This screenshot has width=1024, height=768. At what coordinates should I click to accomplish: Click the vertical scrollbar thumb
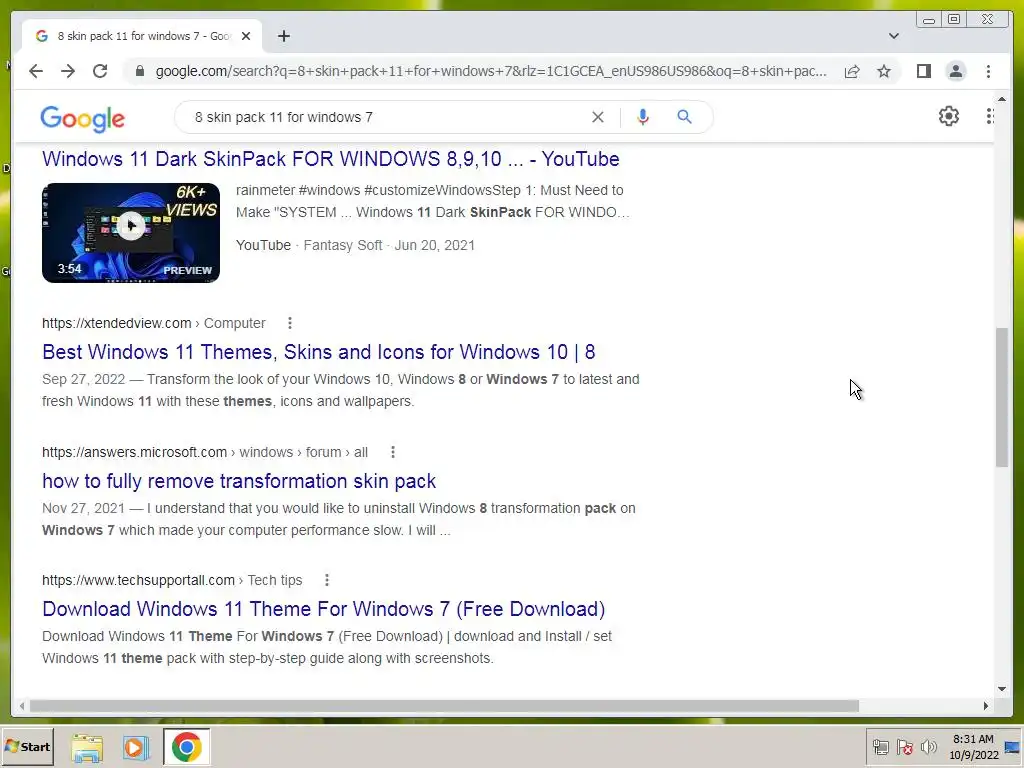click(x=1002, y=398)
